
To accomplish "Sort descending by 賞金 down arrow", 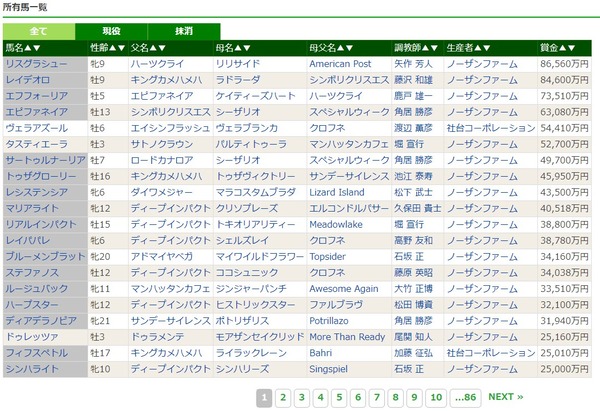I will point(571,48).
